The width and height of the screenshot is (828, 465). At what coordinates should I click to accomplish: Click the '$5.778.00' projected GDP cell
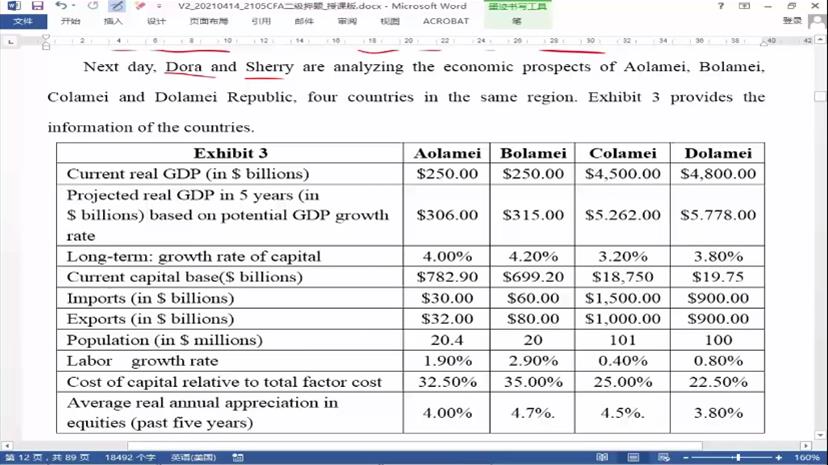718,215
